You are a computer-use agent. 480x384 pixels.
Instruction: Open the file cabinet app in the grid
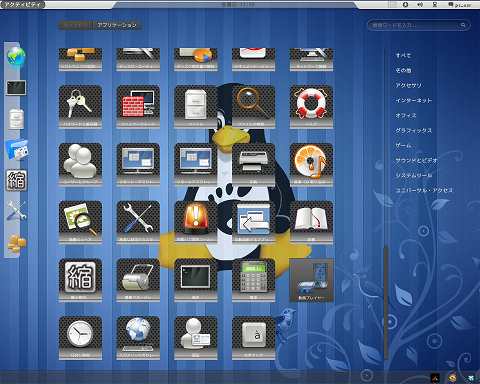(196, 107)
